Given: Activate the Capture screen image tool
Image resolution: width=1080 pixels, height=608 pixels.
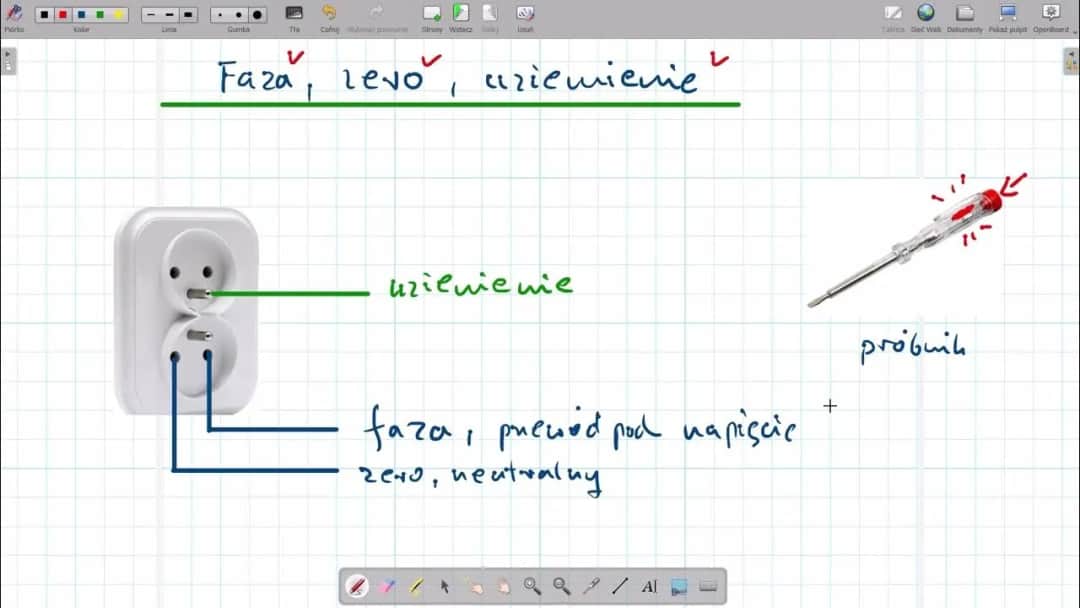Looking at the screenshot, I should click(679, 587).
